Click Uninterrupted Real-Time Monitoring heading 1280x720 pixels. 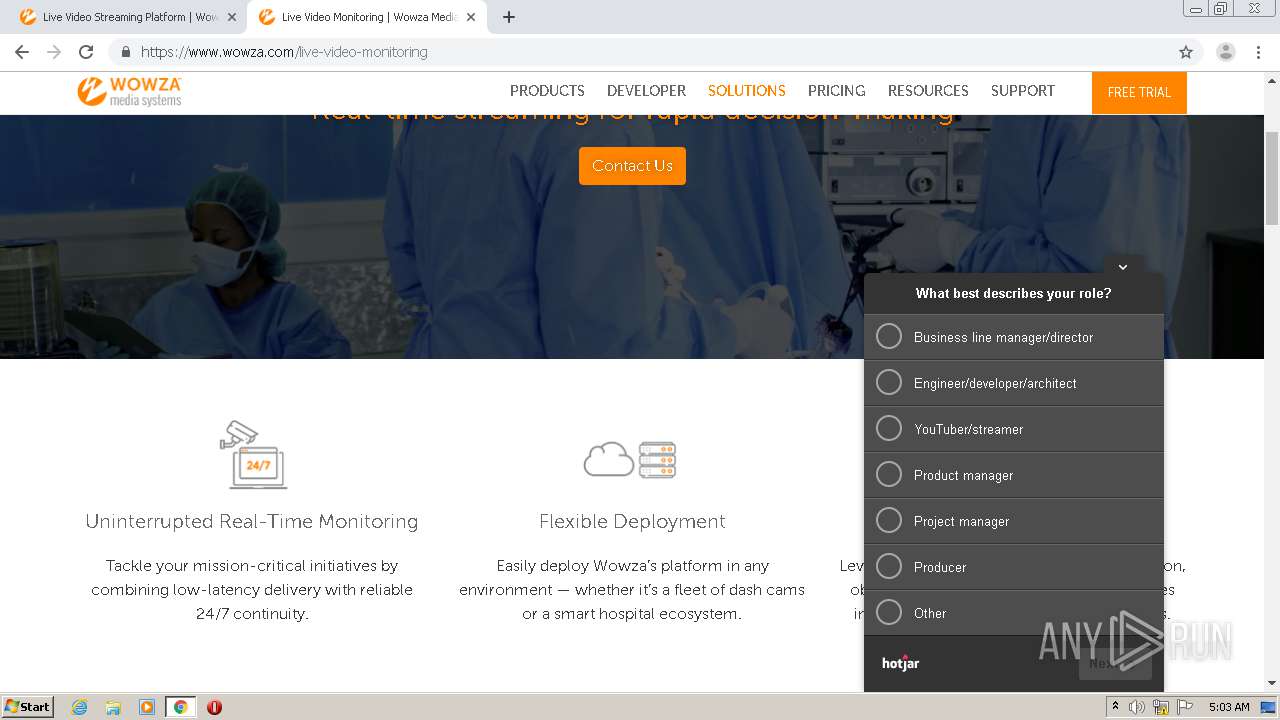tap(252, 522)
